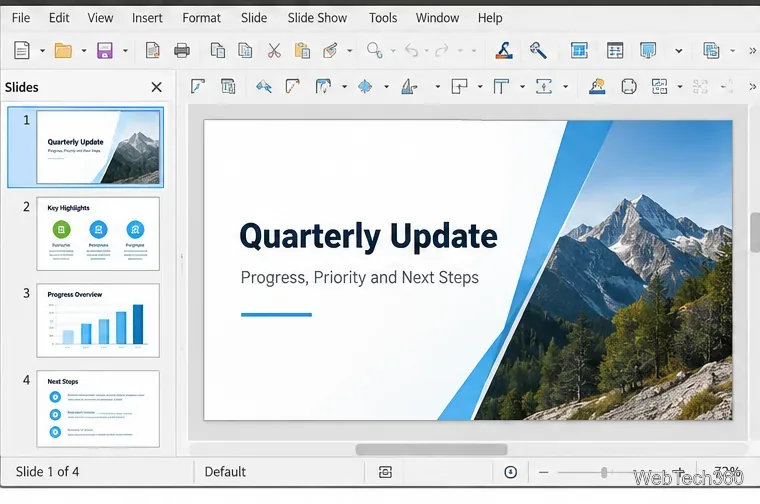Expand the dropdown beside L-shaped frame icon

[480, 87]
